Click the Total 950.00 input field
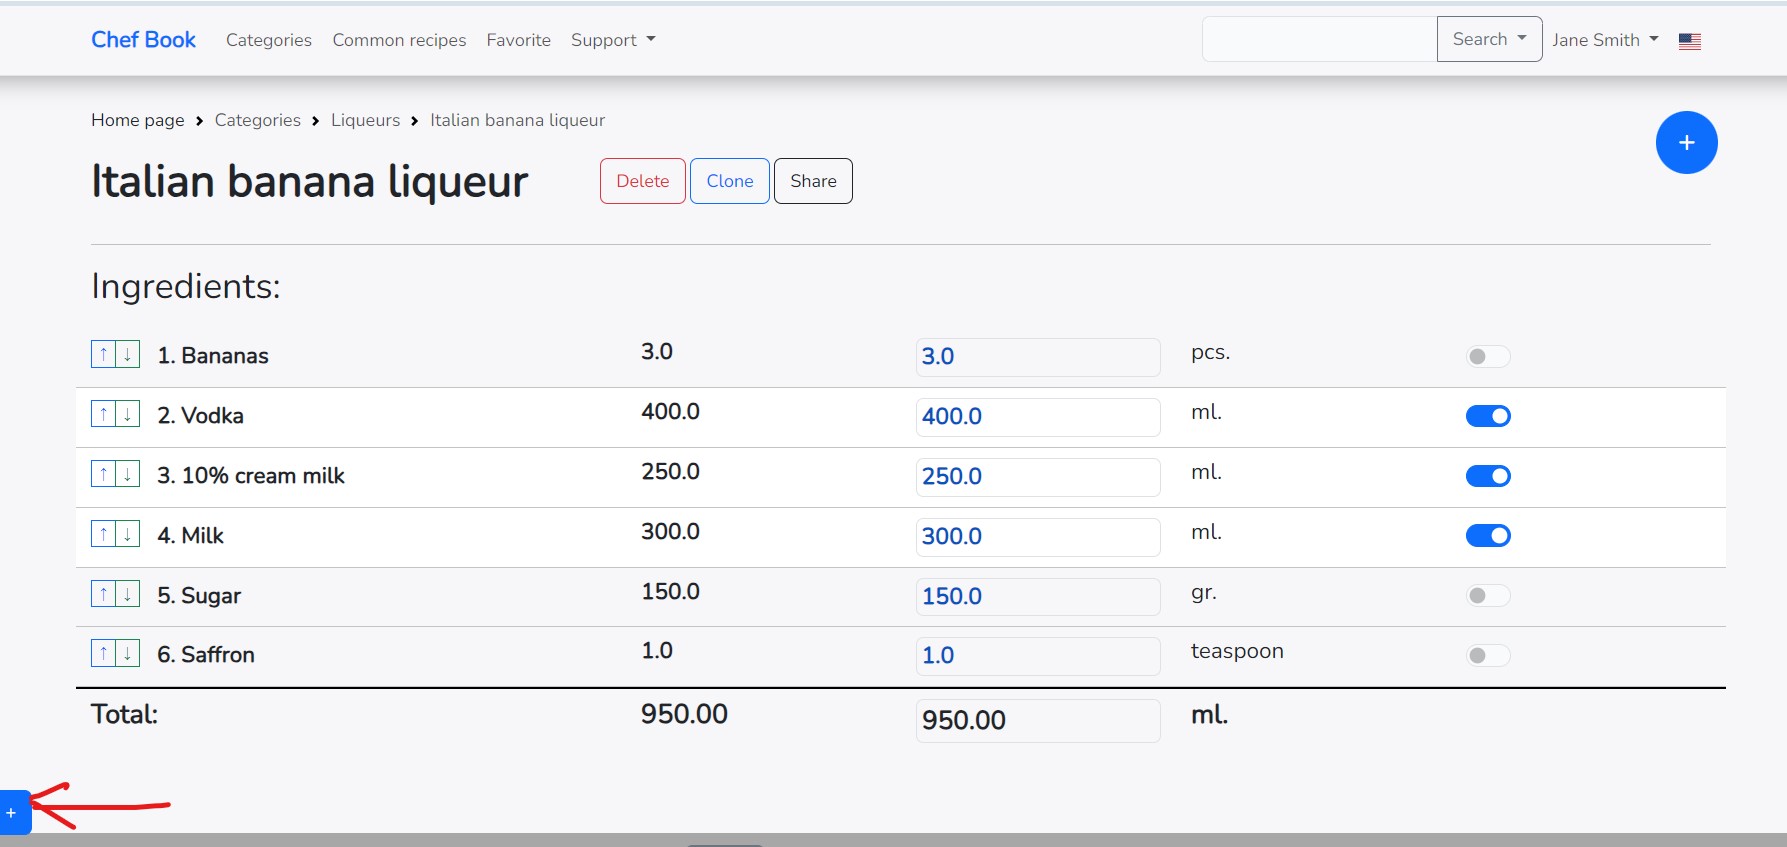This screenshot has height=847, width=1787. (1037, 720)
